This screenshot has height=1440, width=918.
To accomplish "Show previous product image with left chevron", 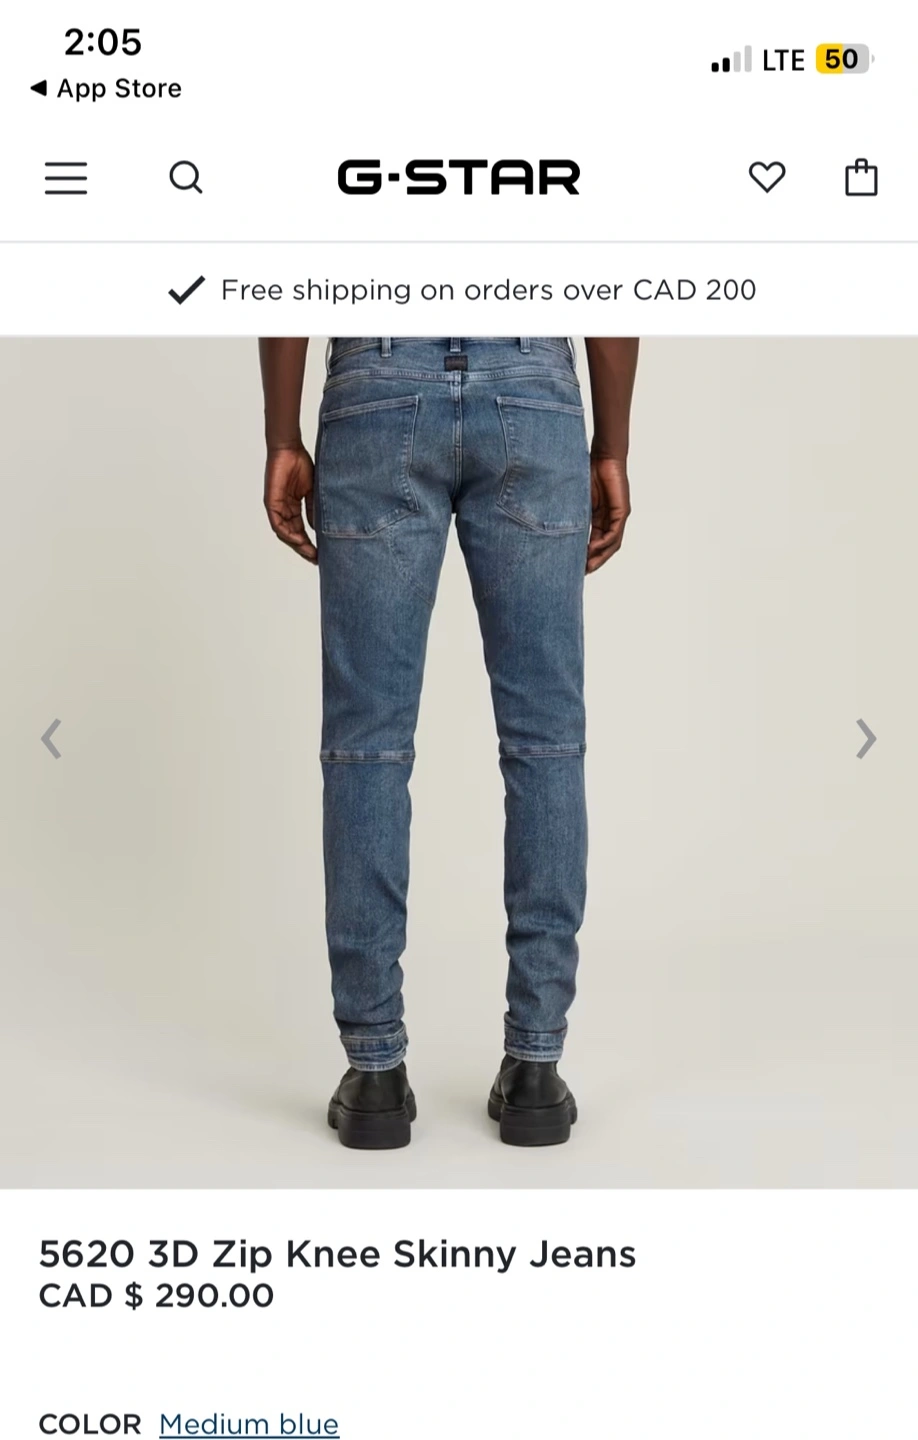I will [x=51, y=739].
